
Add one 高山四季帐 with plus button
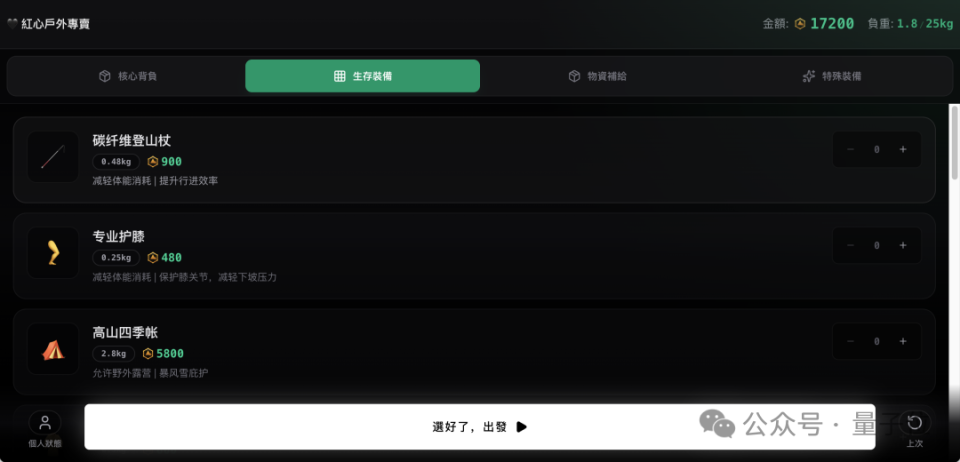point(902,341)
